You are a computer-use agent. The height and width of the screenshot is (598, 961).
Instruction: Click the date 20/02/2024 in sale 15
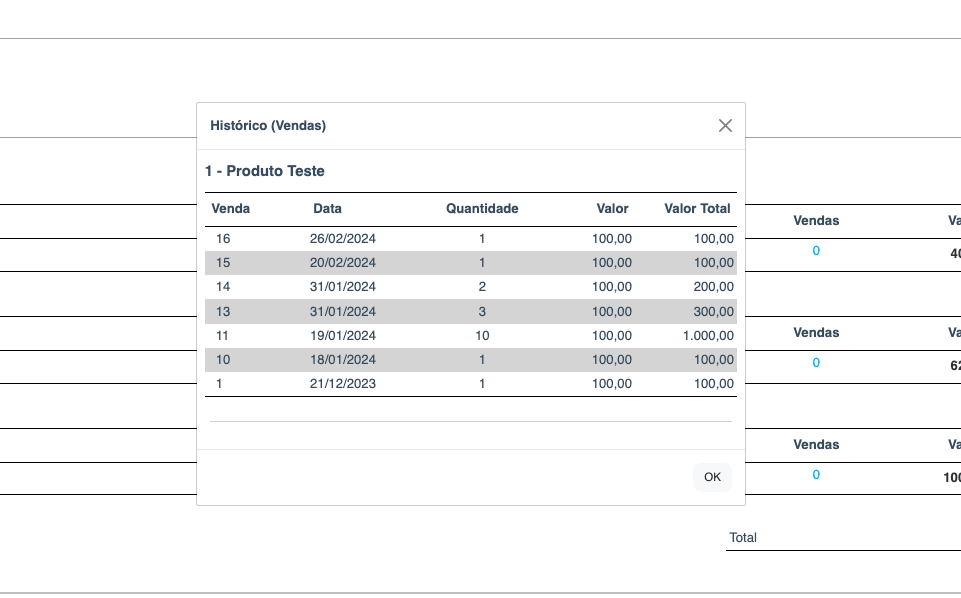point(342,263)
